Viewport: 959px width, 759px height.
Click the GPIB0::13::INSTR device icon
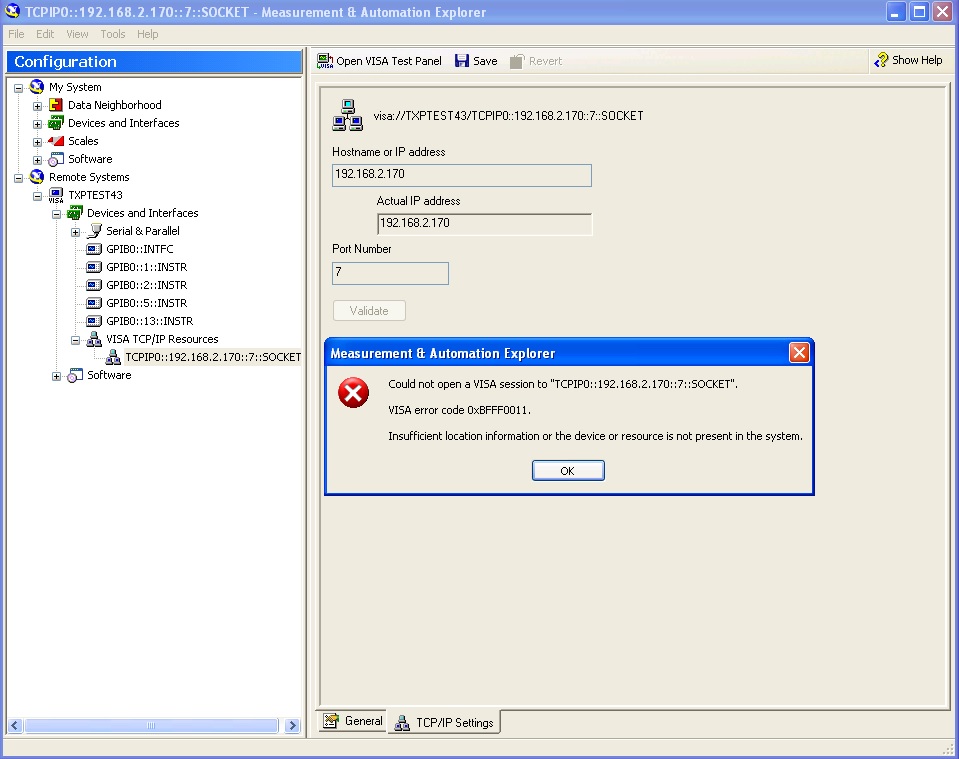pyautogui.click(x=94, y=321)
